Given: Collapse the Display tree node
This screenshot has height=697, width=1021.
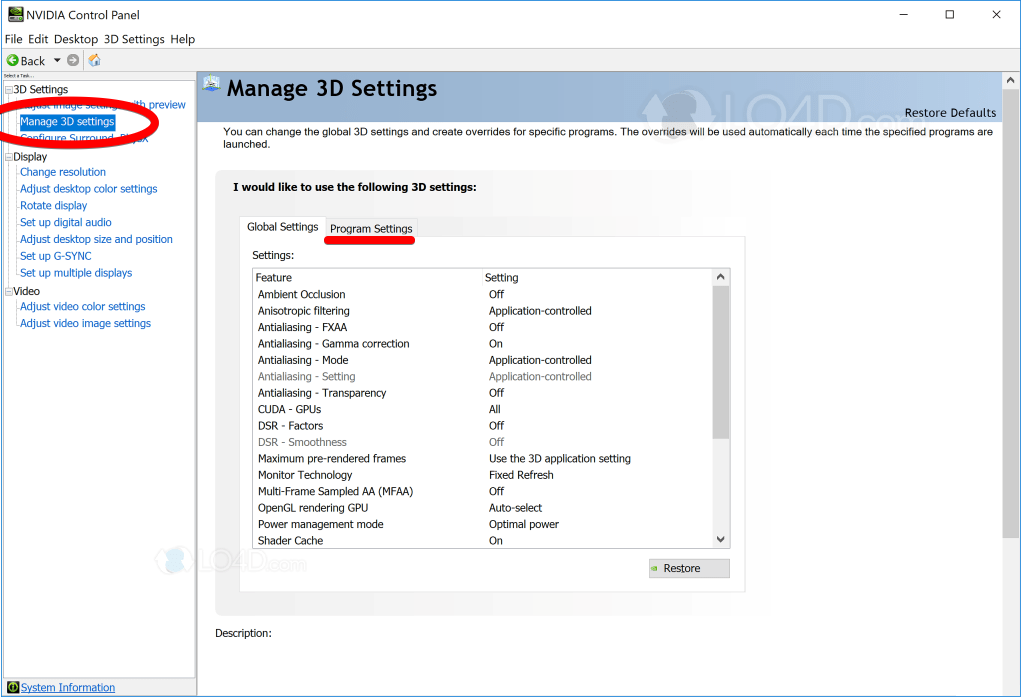Looking at the screenshot, I should click(x=8, y=157).
